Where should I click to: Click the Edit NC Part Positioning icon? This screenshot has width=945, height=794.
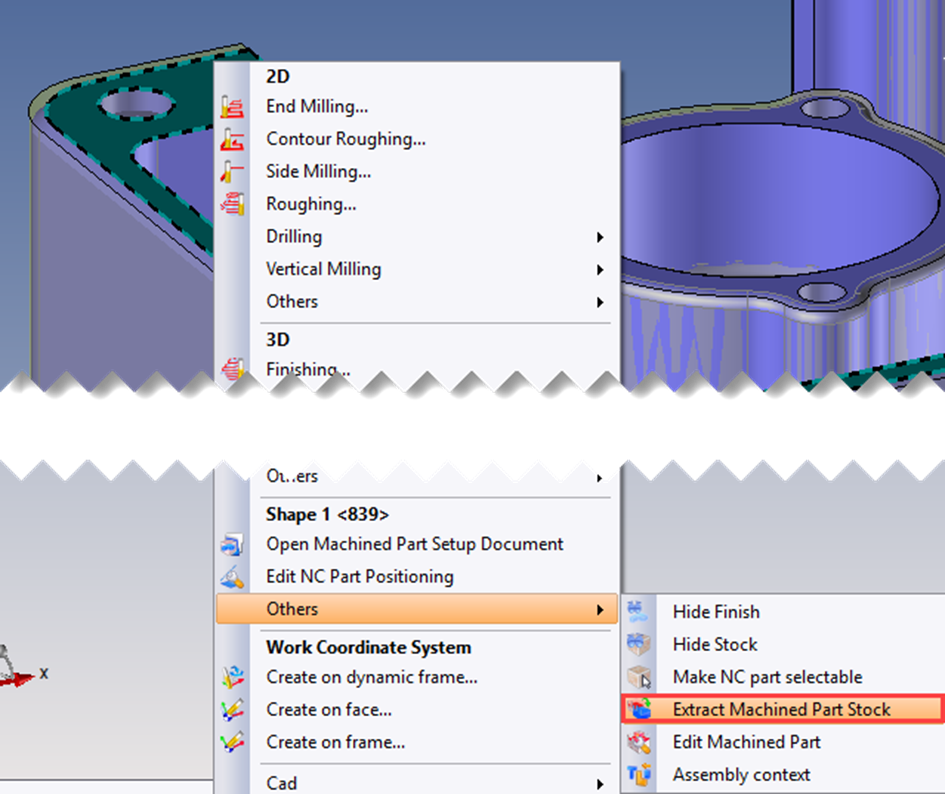coord(232,577)
